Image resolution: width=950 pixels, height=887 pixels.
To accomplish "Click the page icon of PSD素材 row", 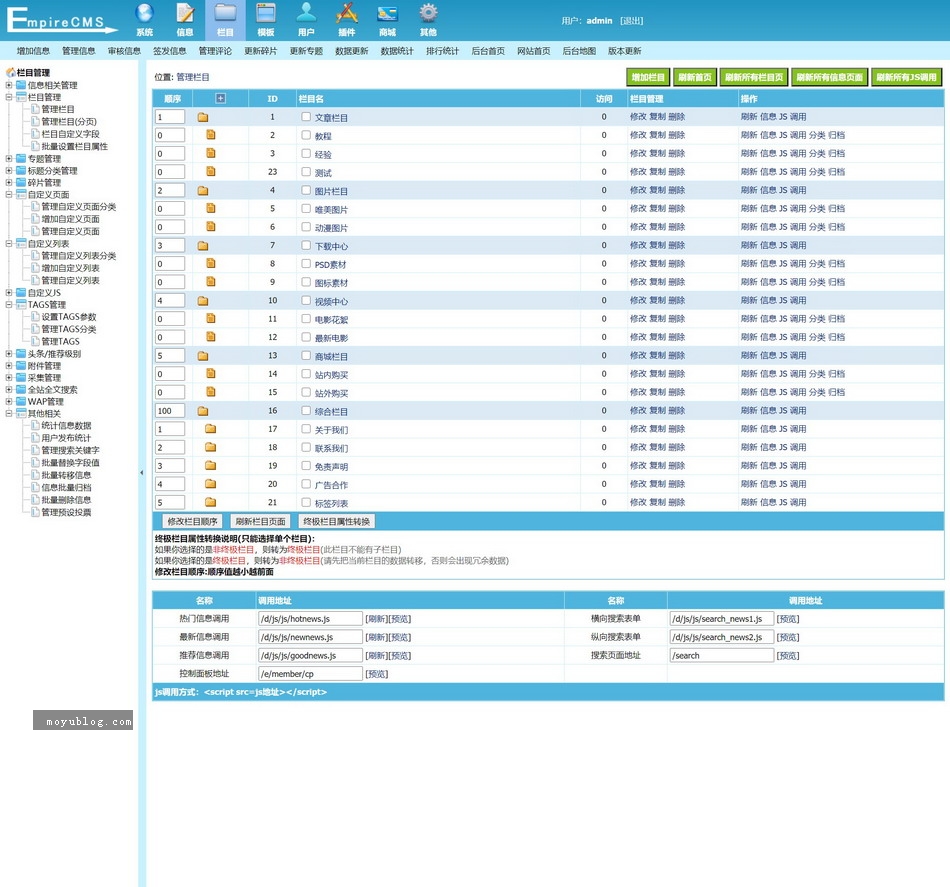I will pos(211,263).
